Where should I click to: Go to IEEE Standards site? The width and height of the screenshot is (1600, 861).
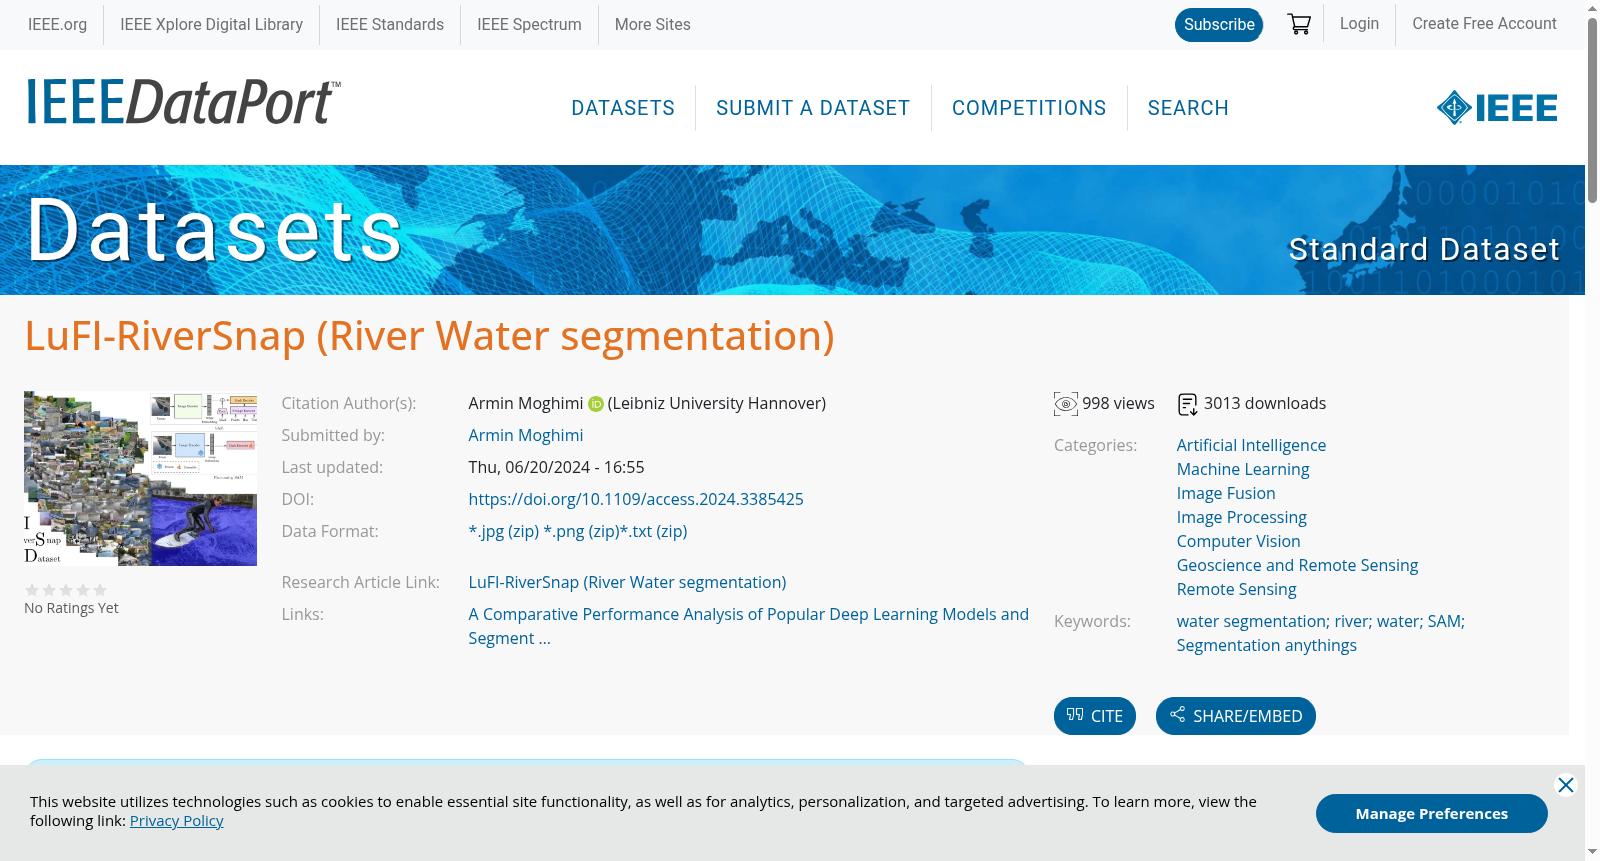tap(390, 24)
